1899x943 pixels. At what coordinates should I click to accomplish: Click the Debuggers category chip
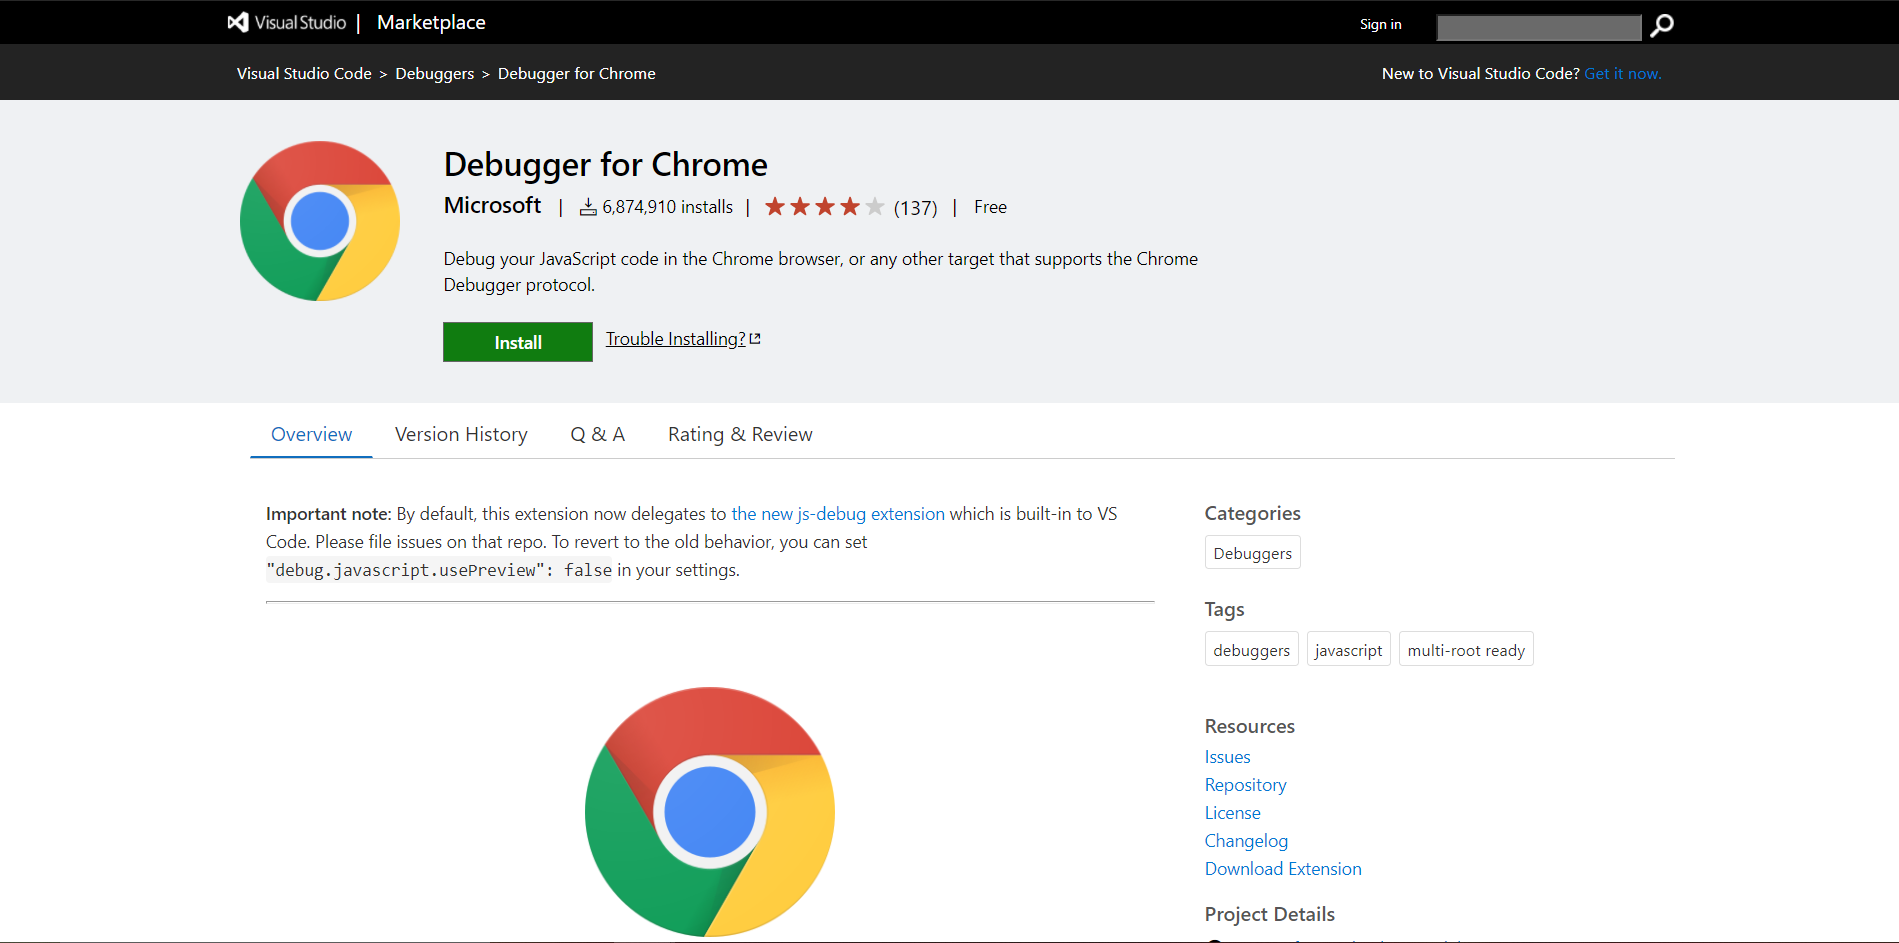point(1253,553)
